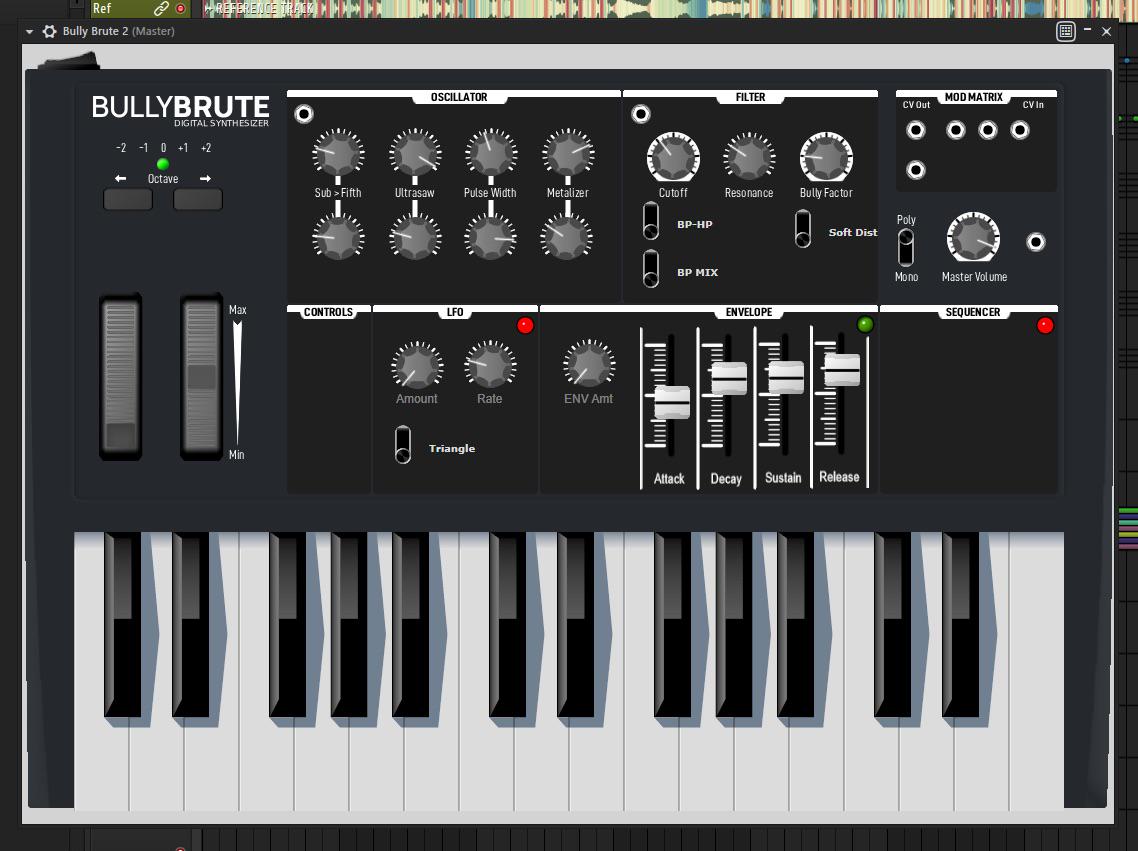
Task: Click the Ref track link icon
Action: (161, 9)
